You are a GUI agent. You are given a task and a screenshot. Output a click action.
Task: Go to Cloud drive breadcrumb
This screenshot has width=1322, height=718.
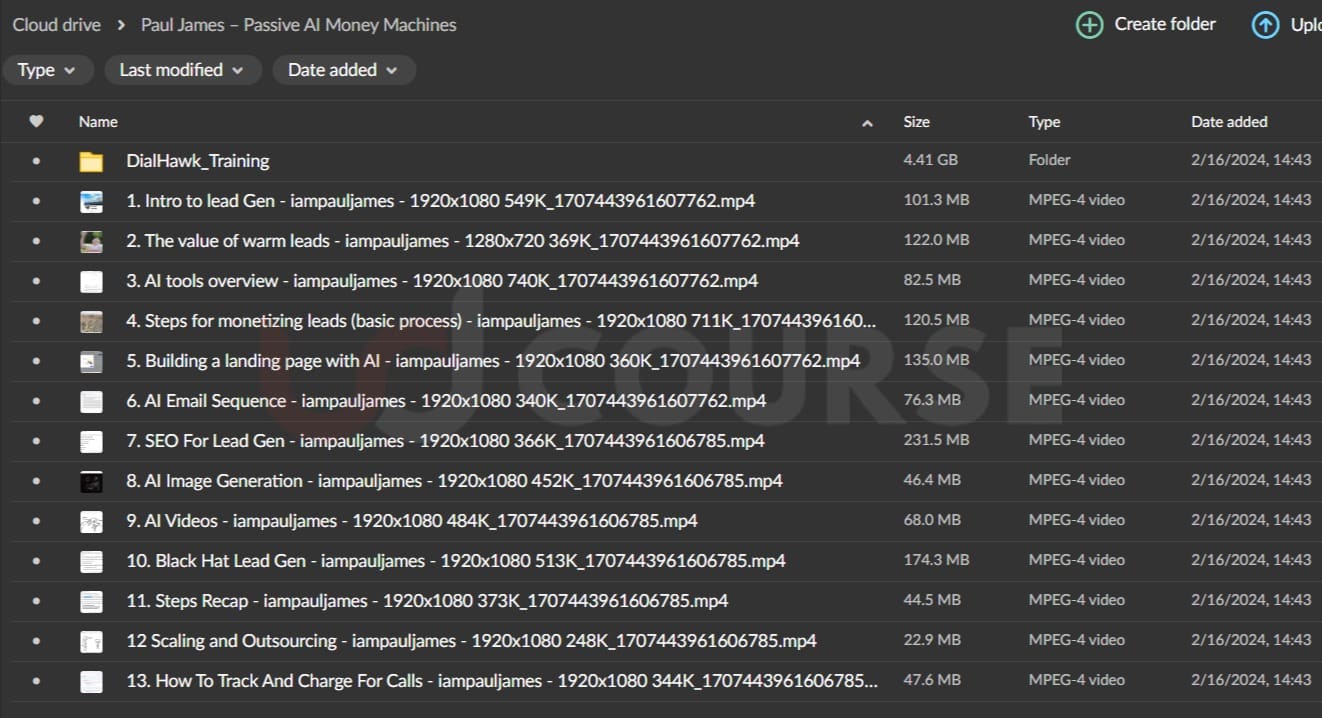click(x=56, y=25)
